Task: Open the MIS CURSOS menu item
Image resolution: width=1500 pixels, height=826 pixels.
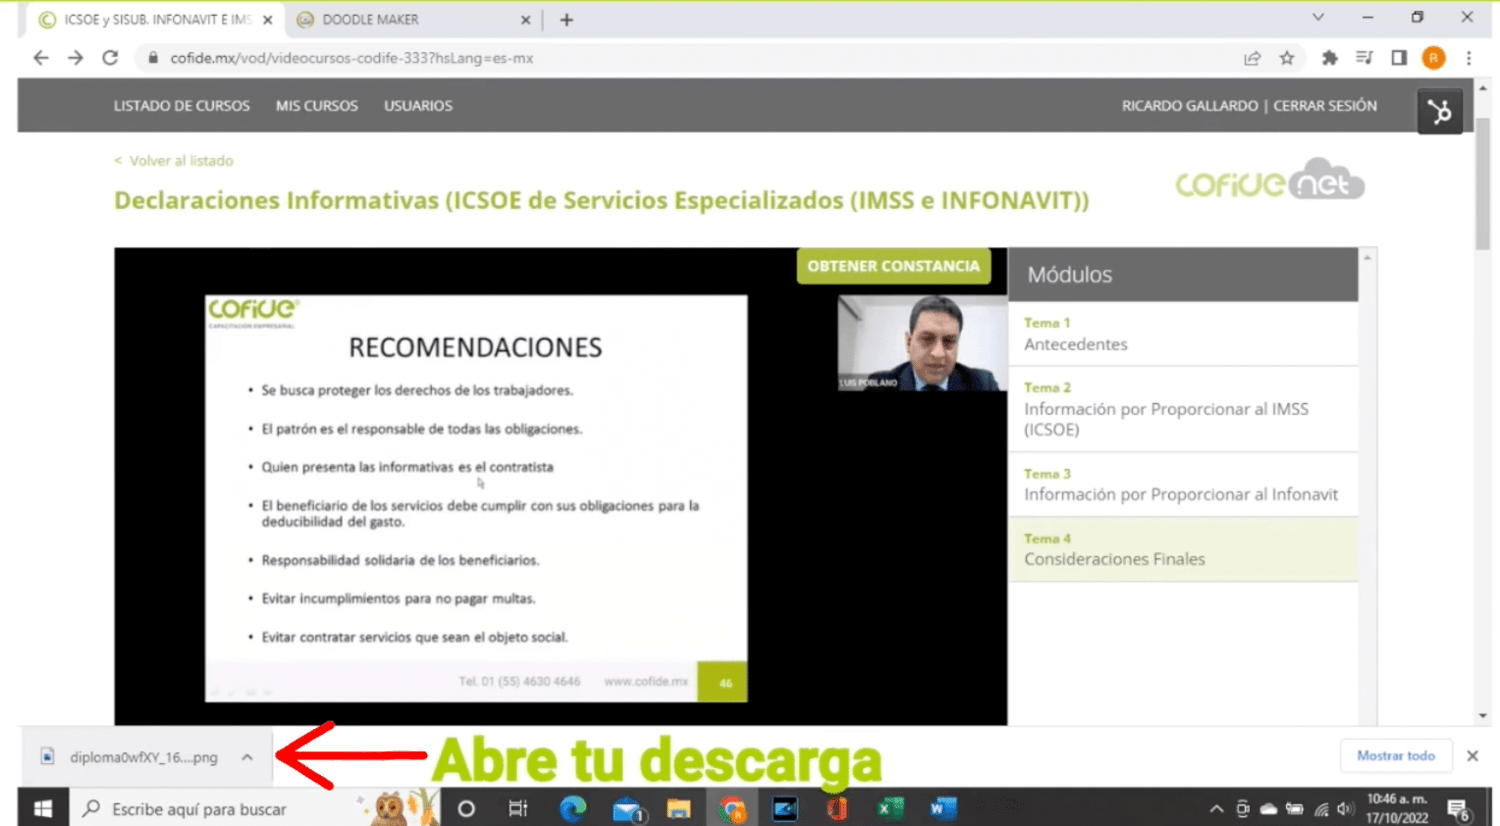Action: pos(316,105)
